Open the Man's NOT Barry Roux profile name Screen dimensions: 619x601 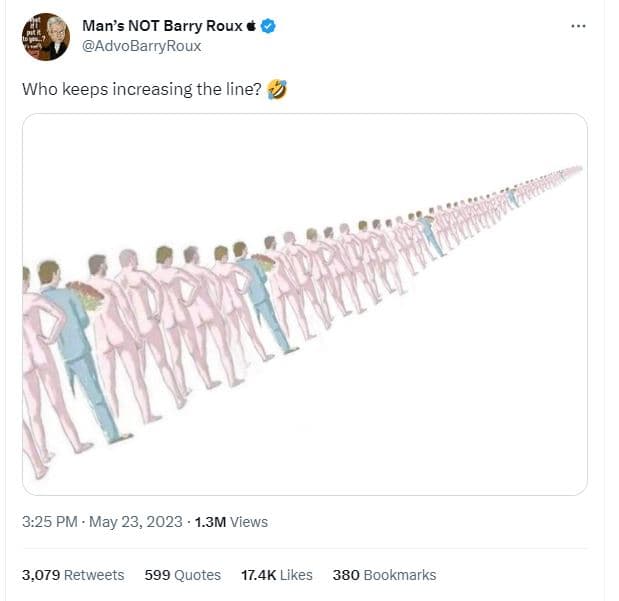coord(162,27)
